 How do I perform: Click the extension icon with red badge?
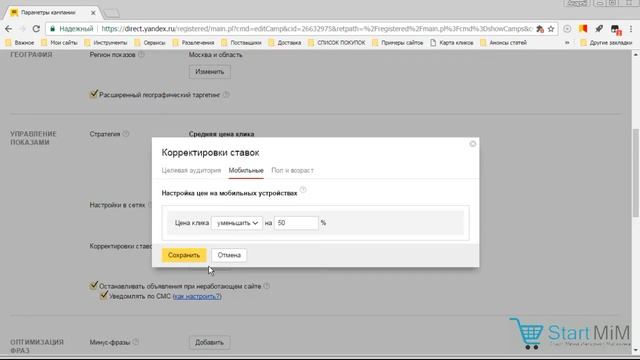pyautogui.click(x=616, y=29)
